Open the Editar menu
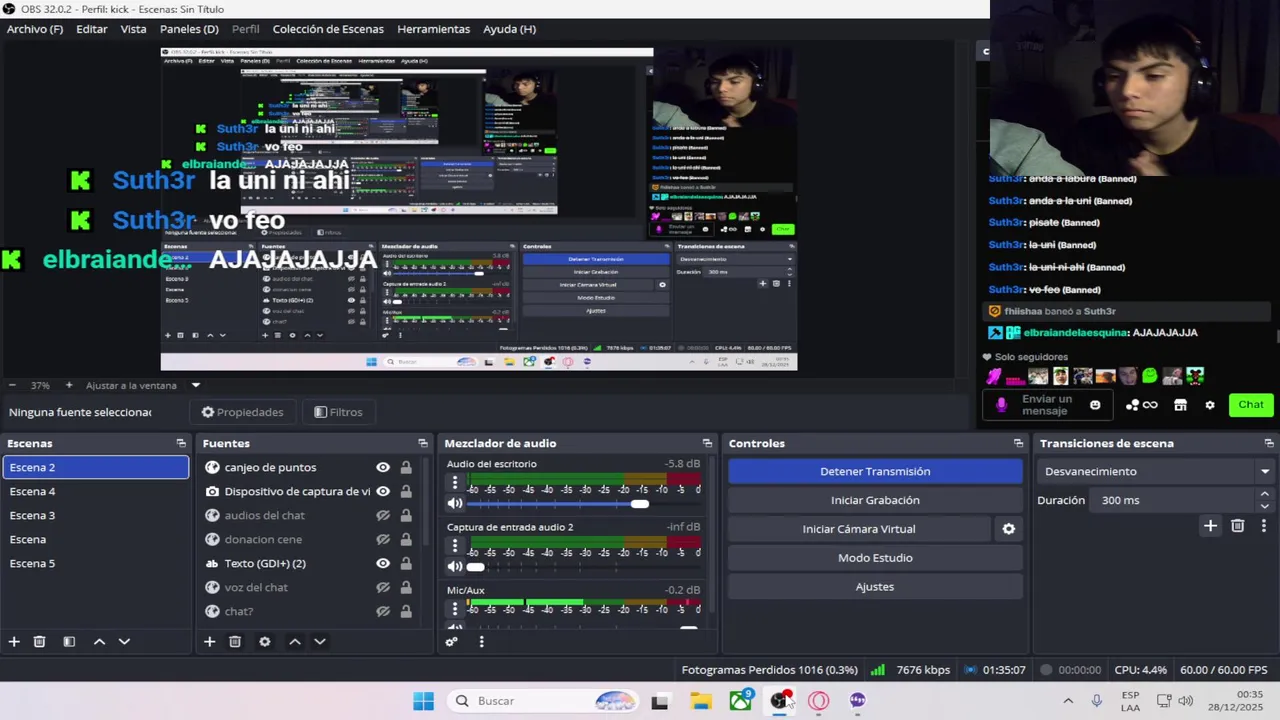The width and height of the screenshot is (1280, 720). pyautogui.click(x=92, y=29)
